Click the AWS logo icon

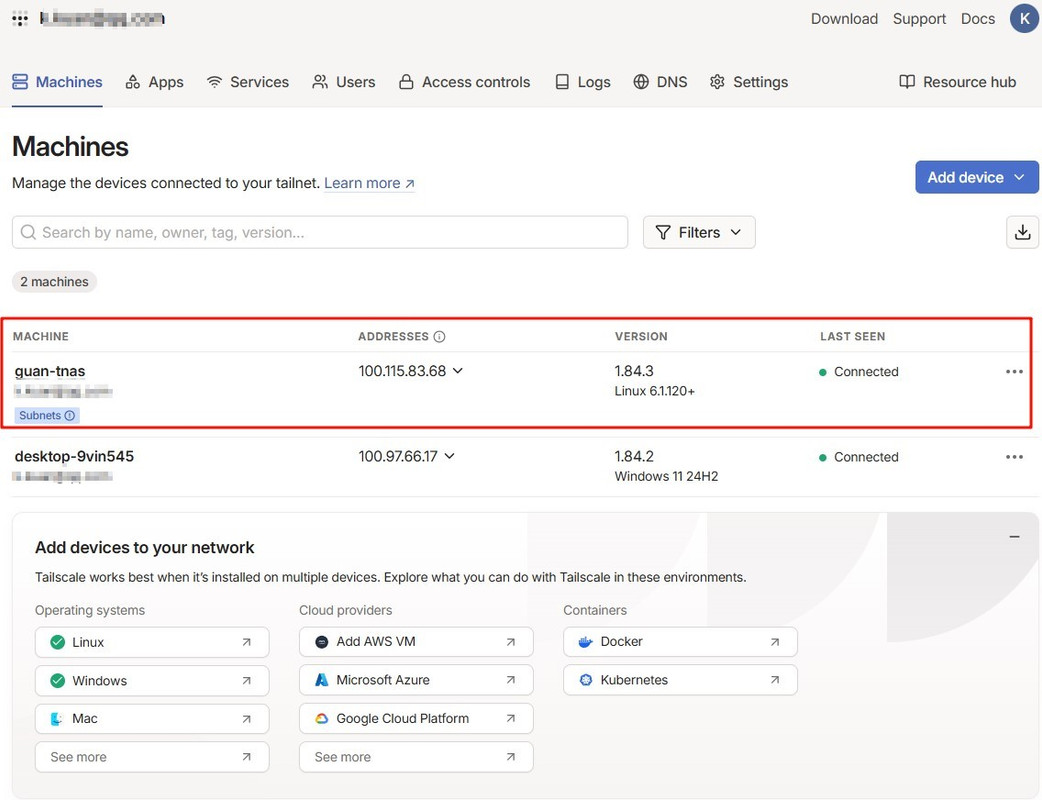[322, 642]
